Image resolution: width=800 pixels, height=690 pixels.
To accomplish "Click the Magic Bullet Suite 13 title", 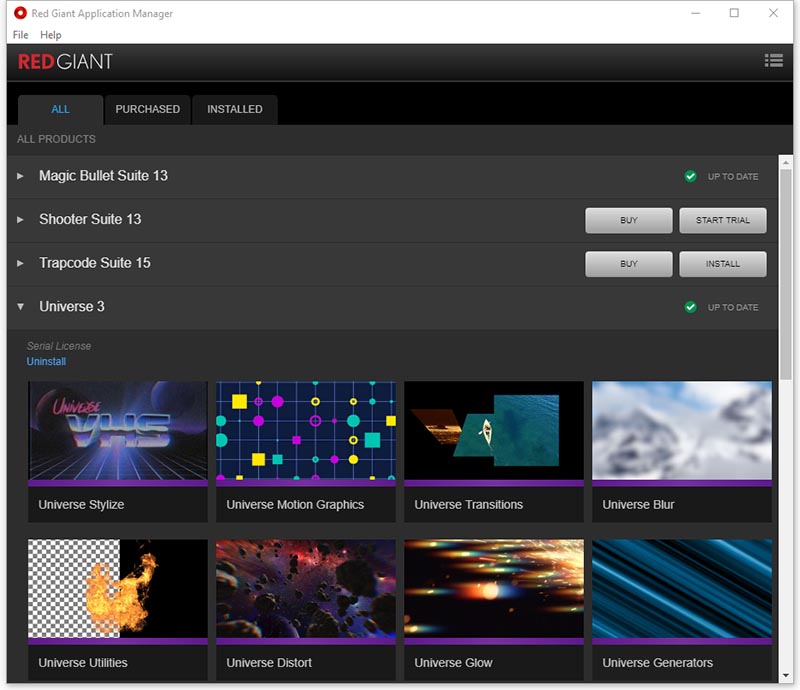I will [x=104, y=176].
